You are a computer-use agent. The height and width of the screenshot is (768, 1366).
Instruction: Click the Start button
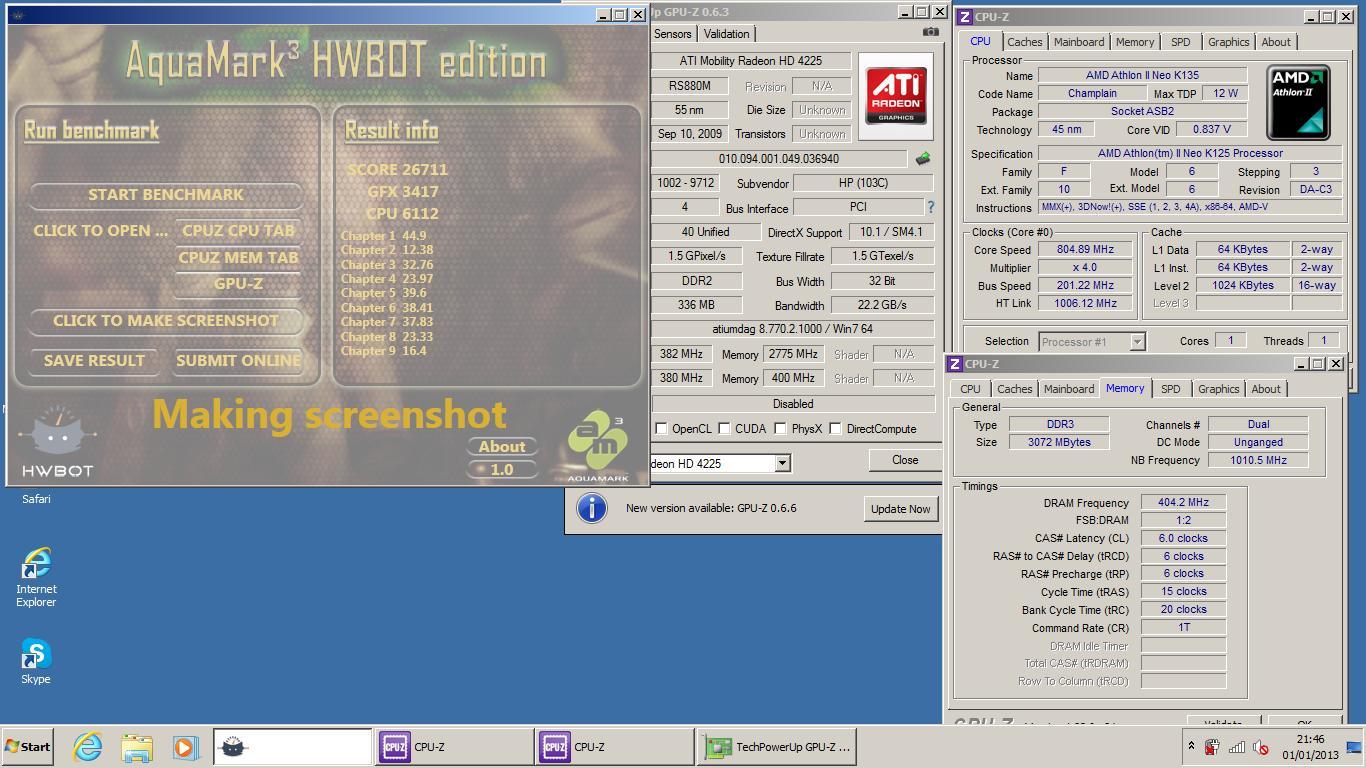point(28,747)
